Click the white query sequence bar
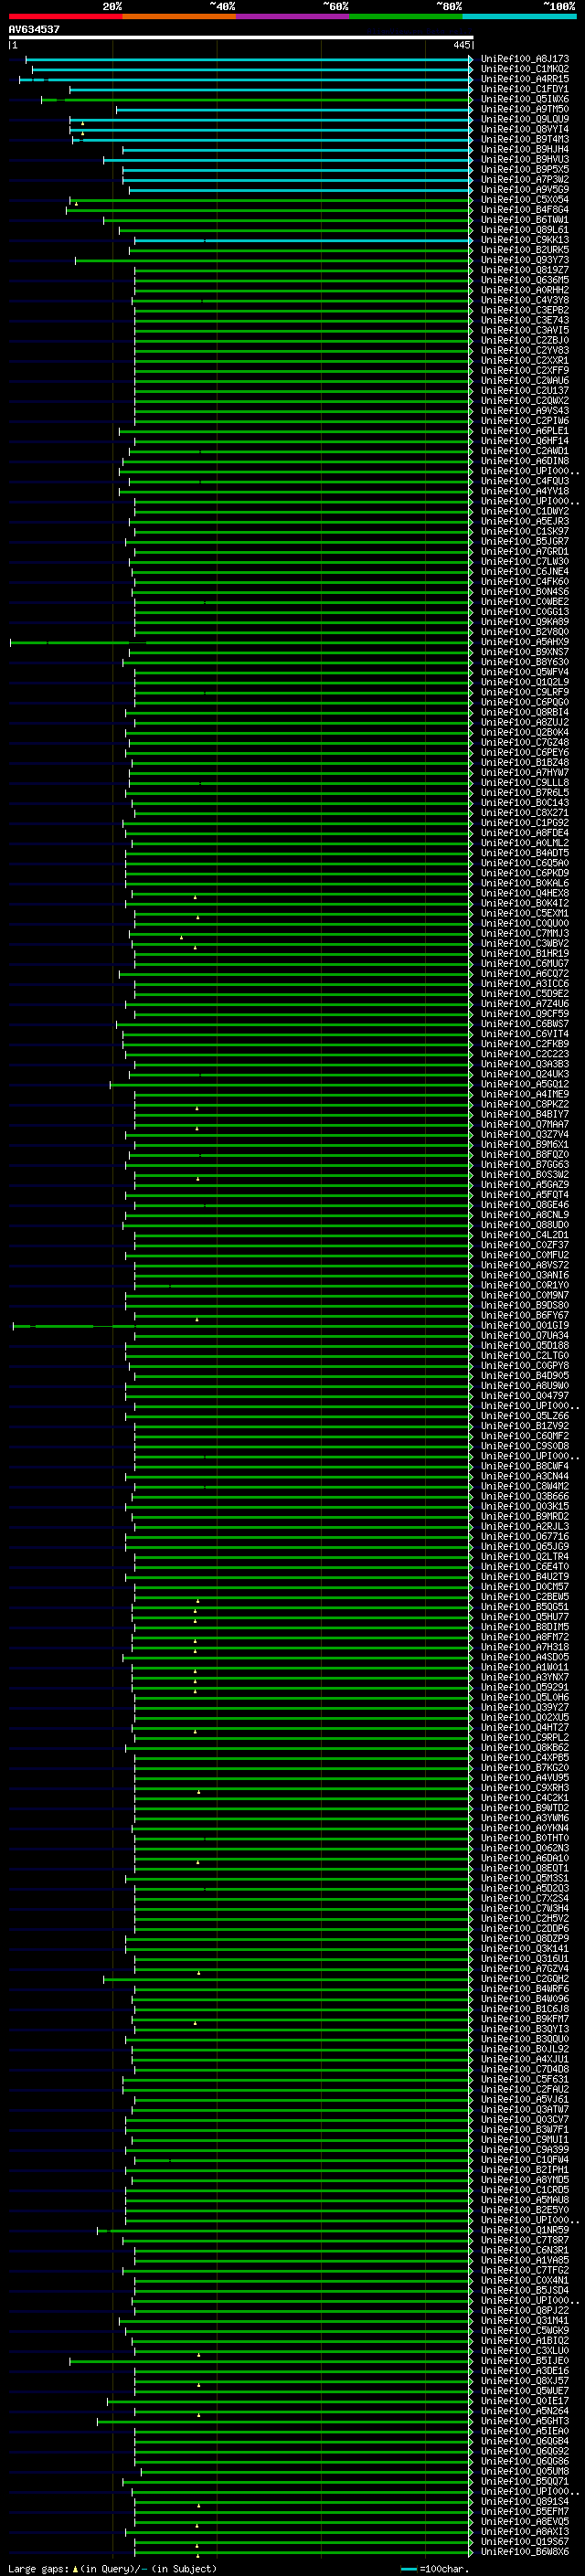585x2576 pixels. (240, 38)
